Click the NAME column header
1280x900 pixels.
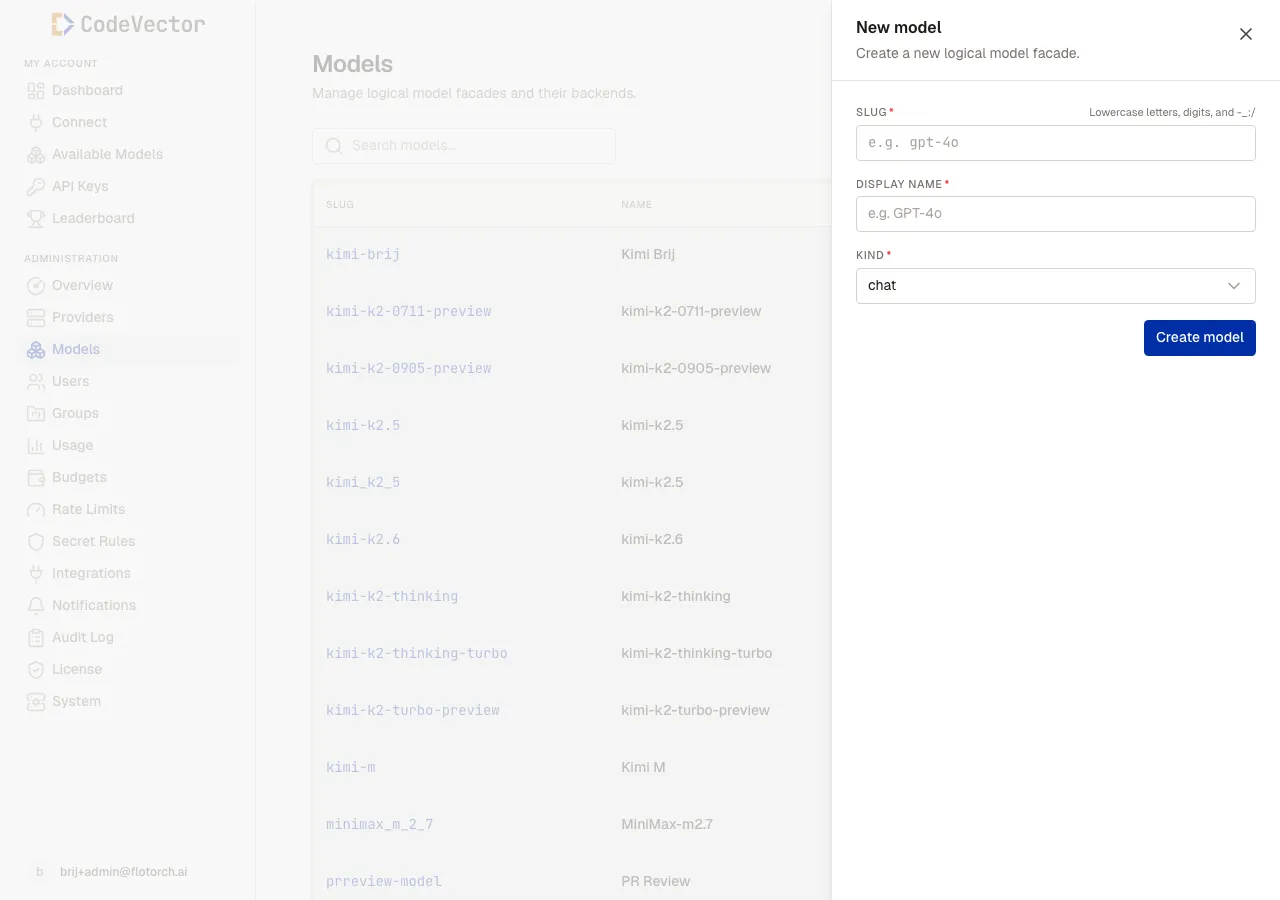[x=636, y=204]
